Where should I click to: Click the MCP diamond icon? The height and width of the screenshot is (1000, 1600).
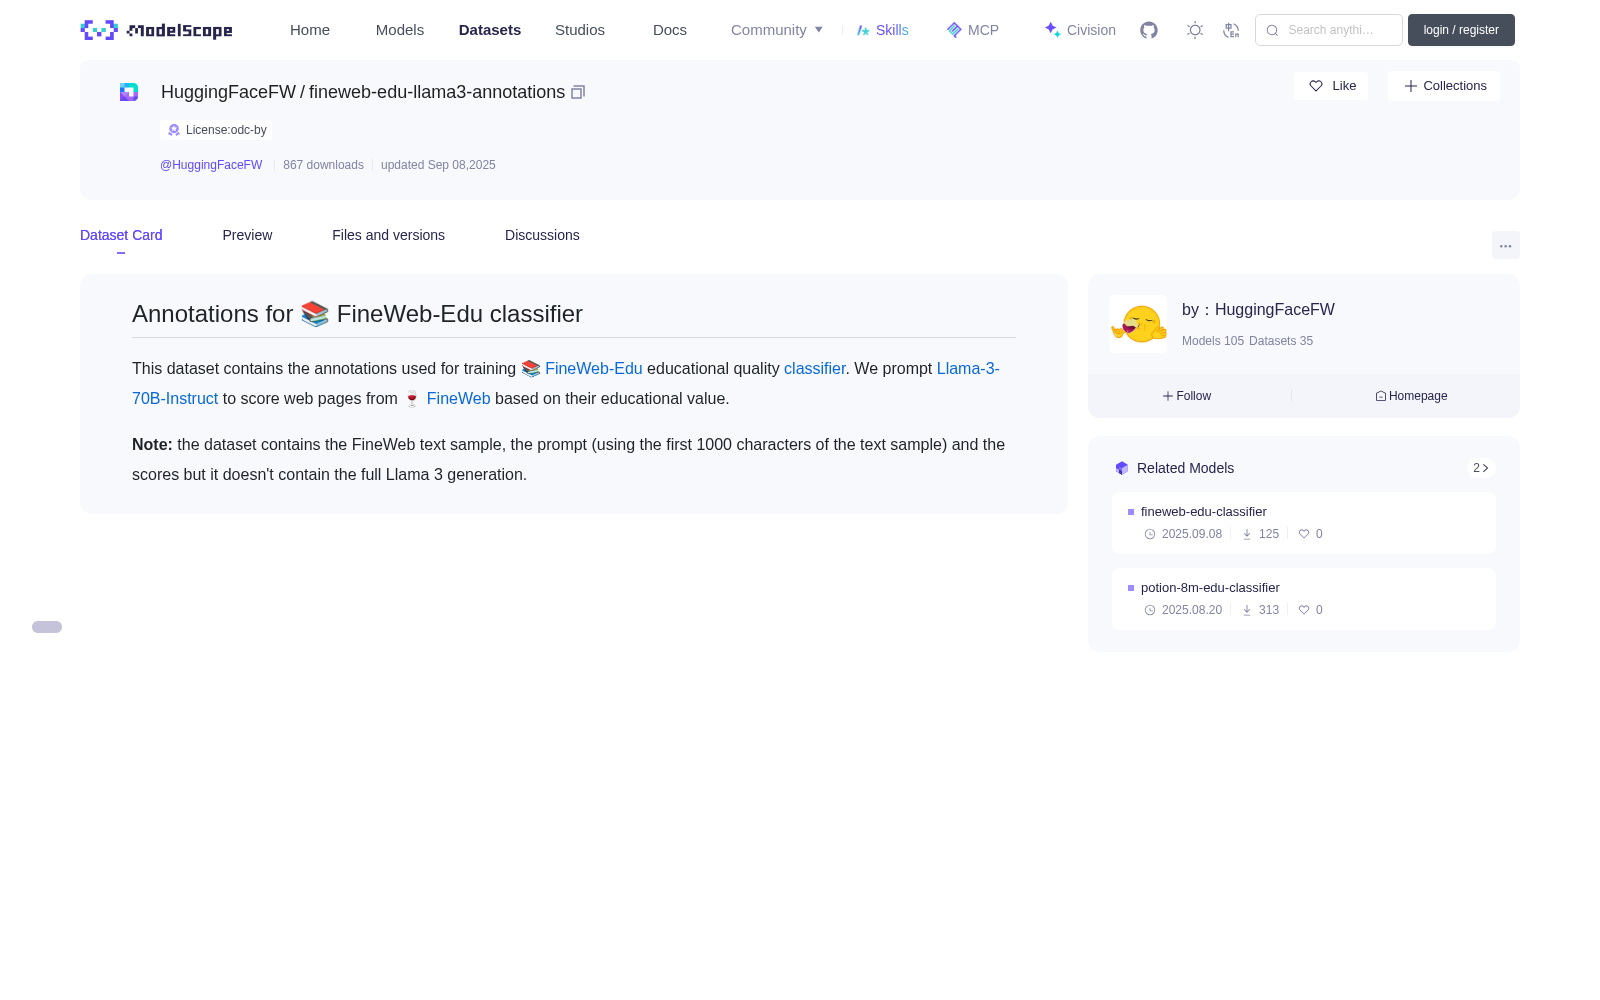tap(954, 30)
